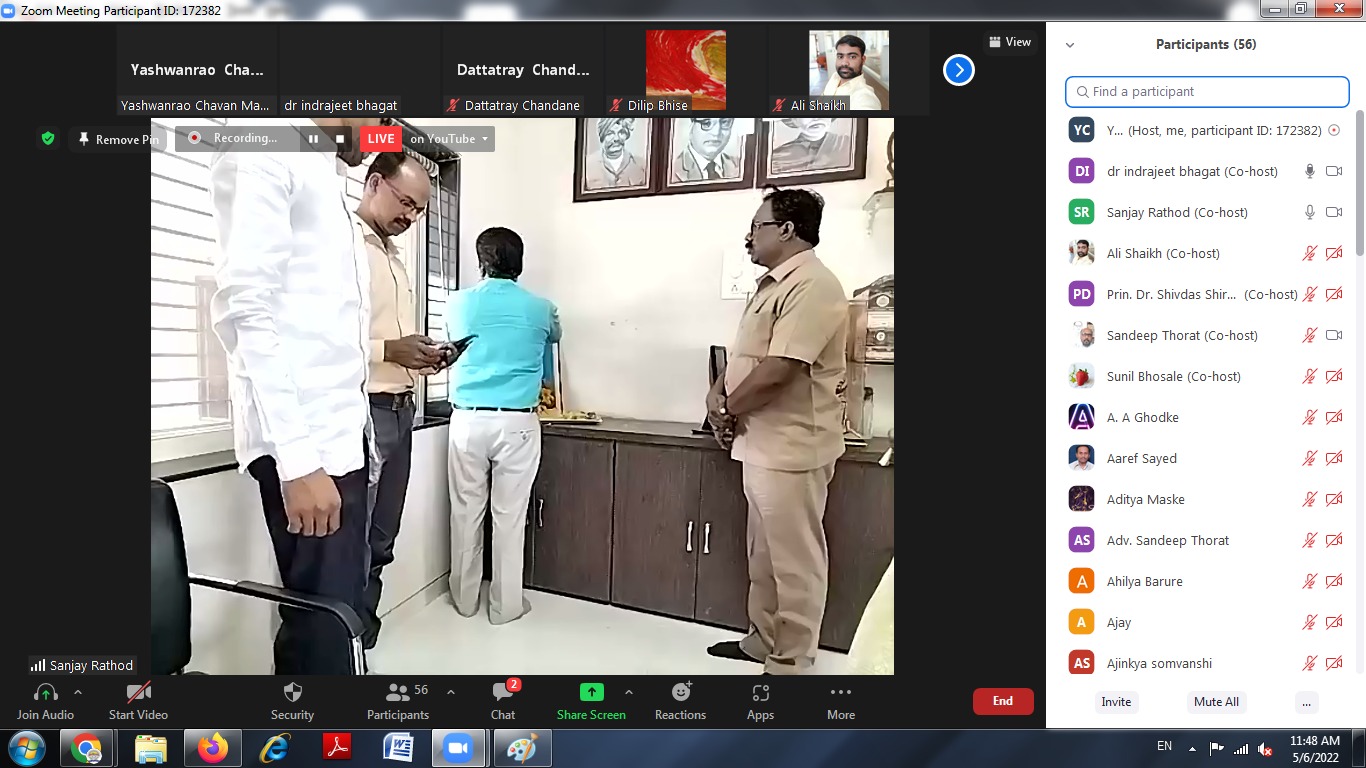
Task: Open Google Chrome from the taskbar
Action: pos(87,748)
